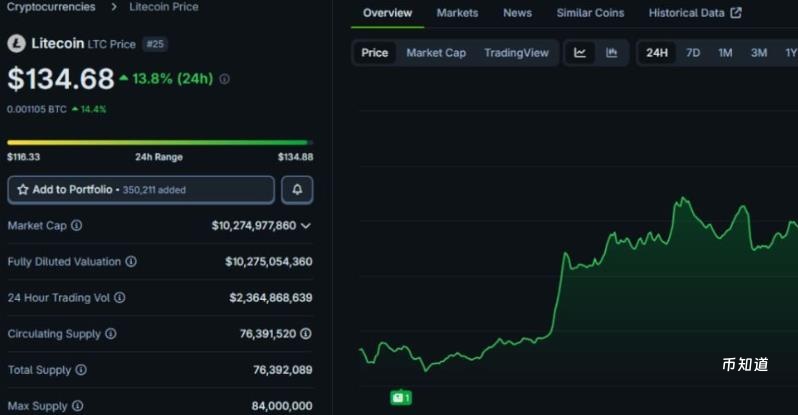
Task: Select the 3M time range
Action: tap(759, 53)
